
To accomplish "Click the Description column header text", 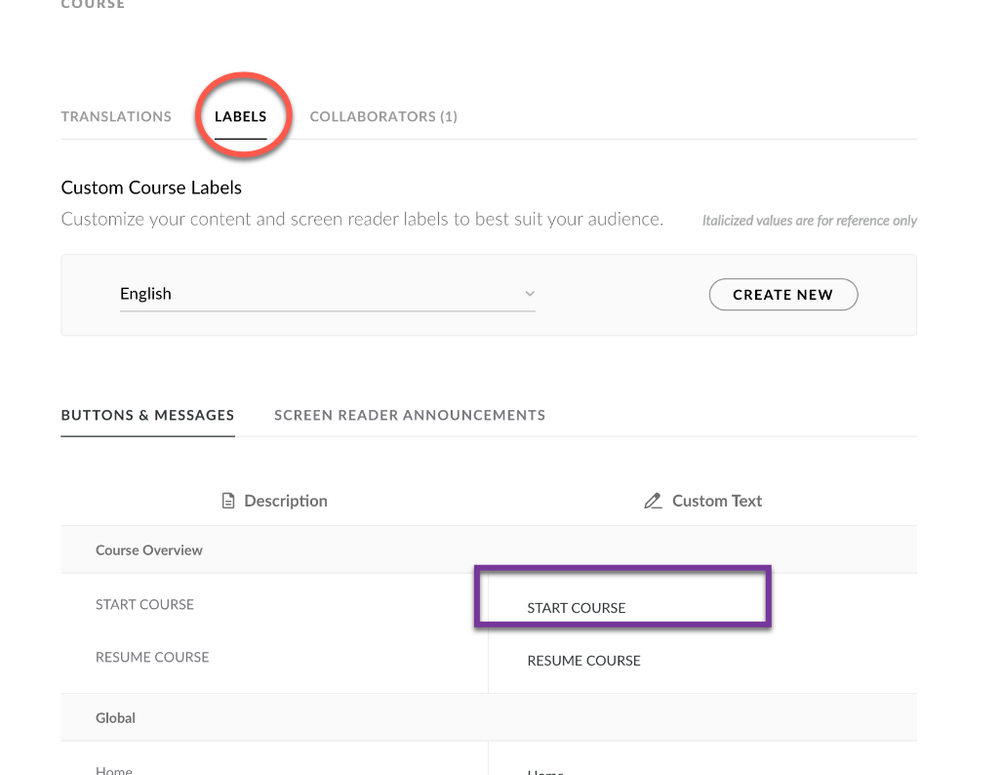I will (286, 501).
